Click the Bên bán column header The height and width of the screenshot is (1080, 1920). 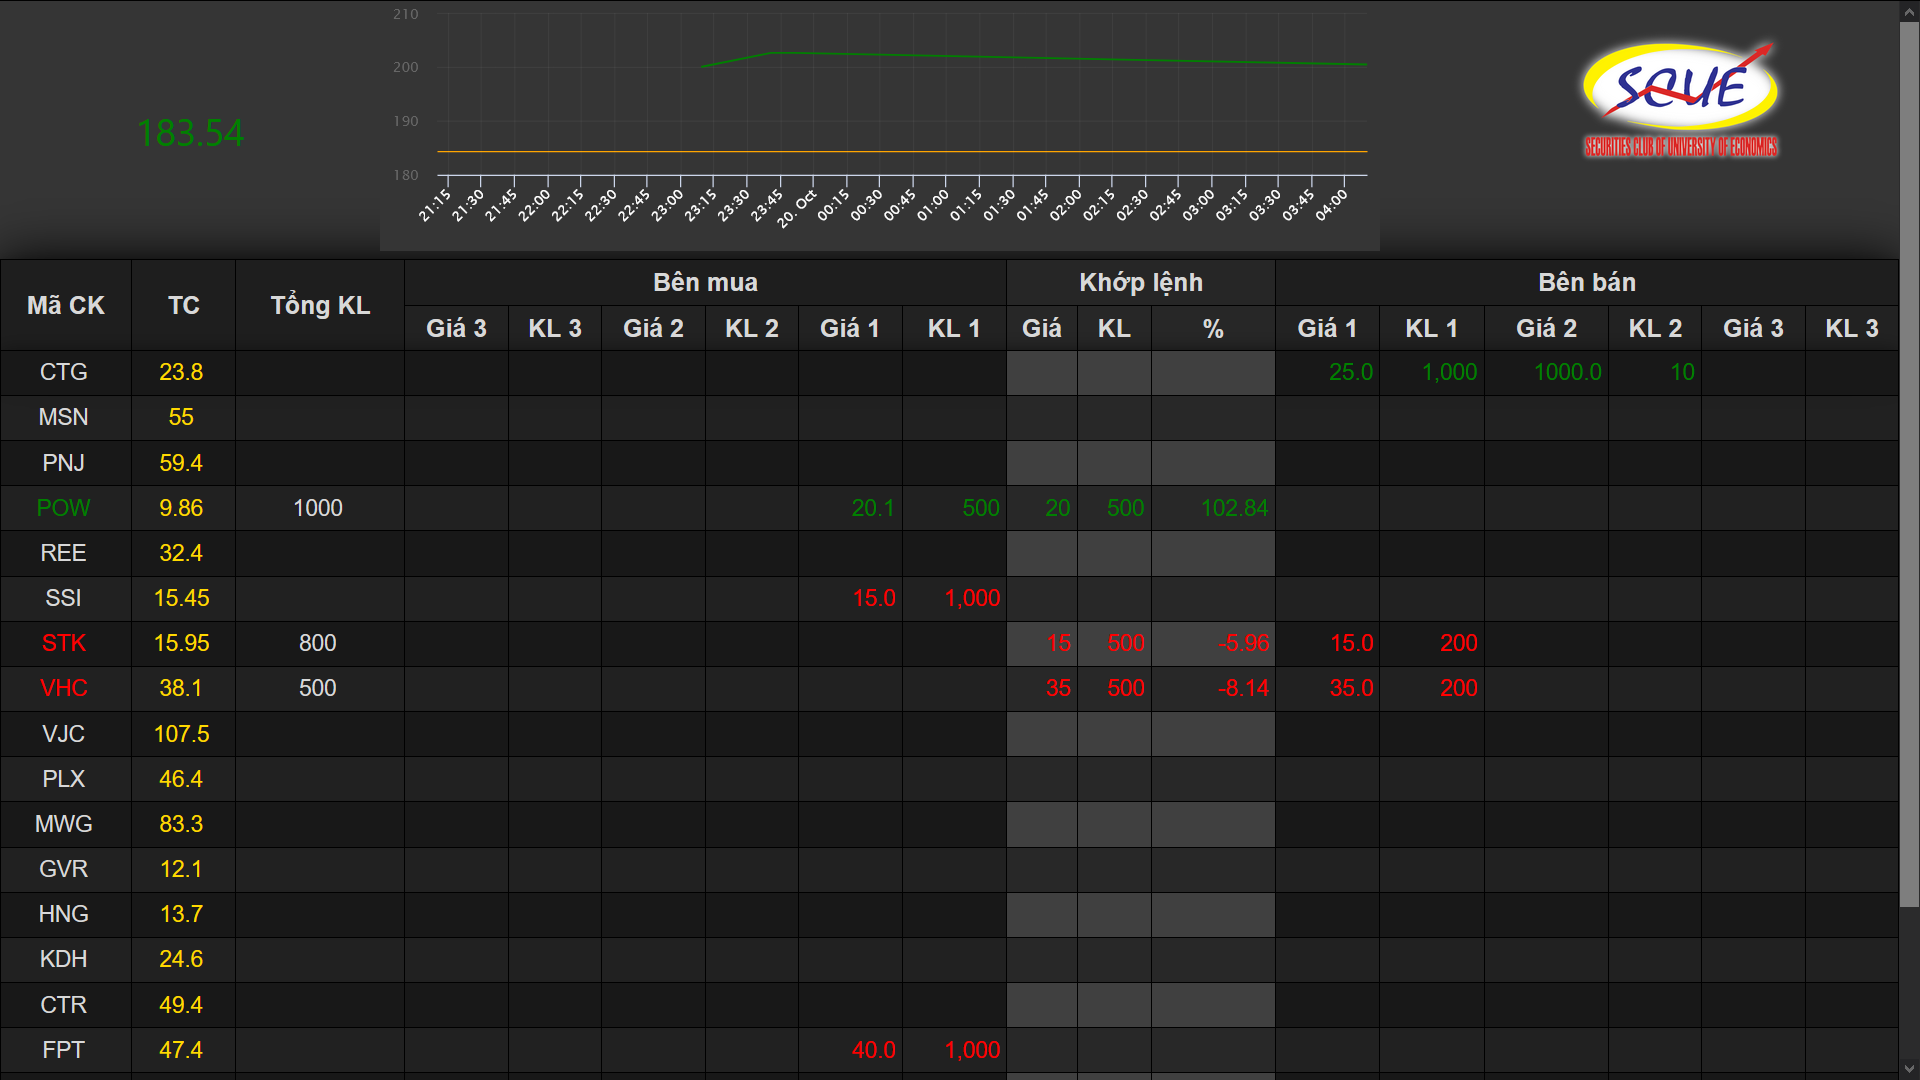point(1588,282)
